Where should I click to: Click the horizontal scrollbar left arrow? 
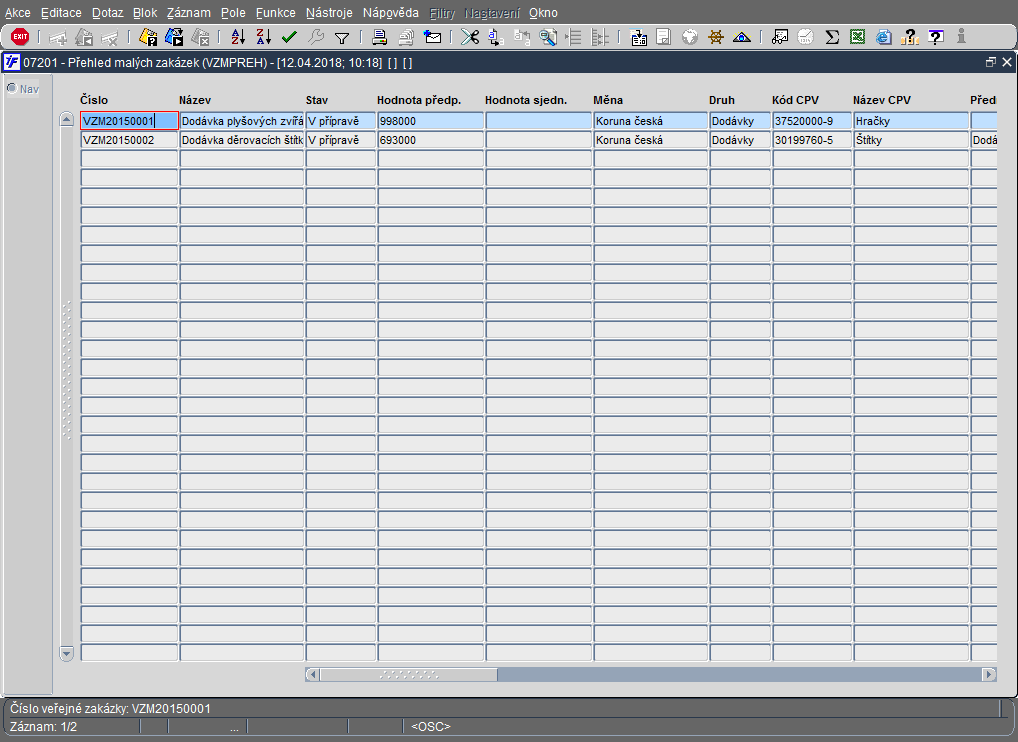(312, 674)
